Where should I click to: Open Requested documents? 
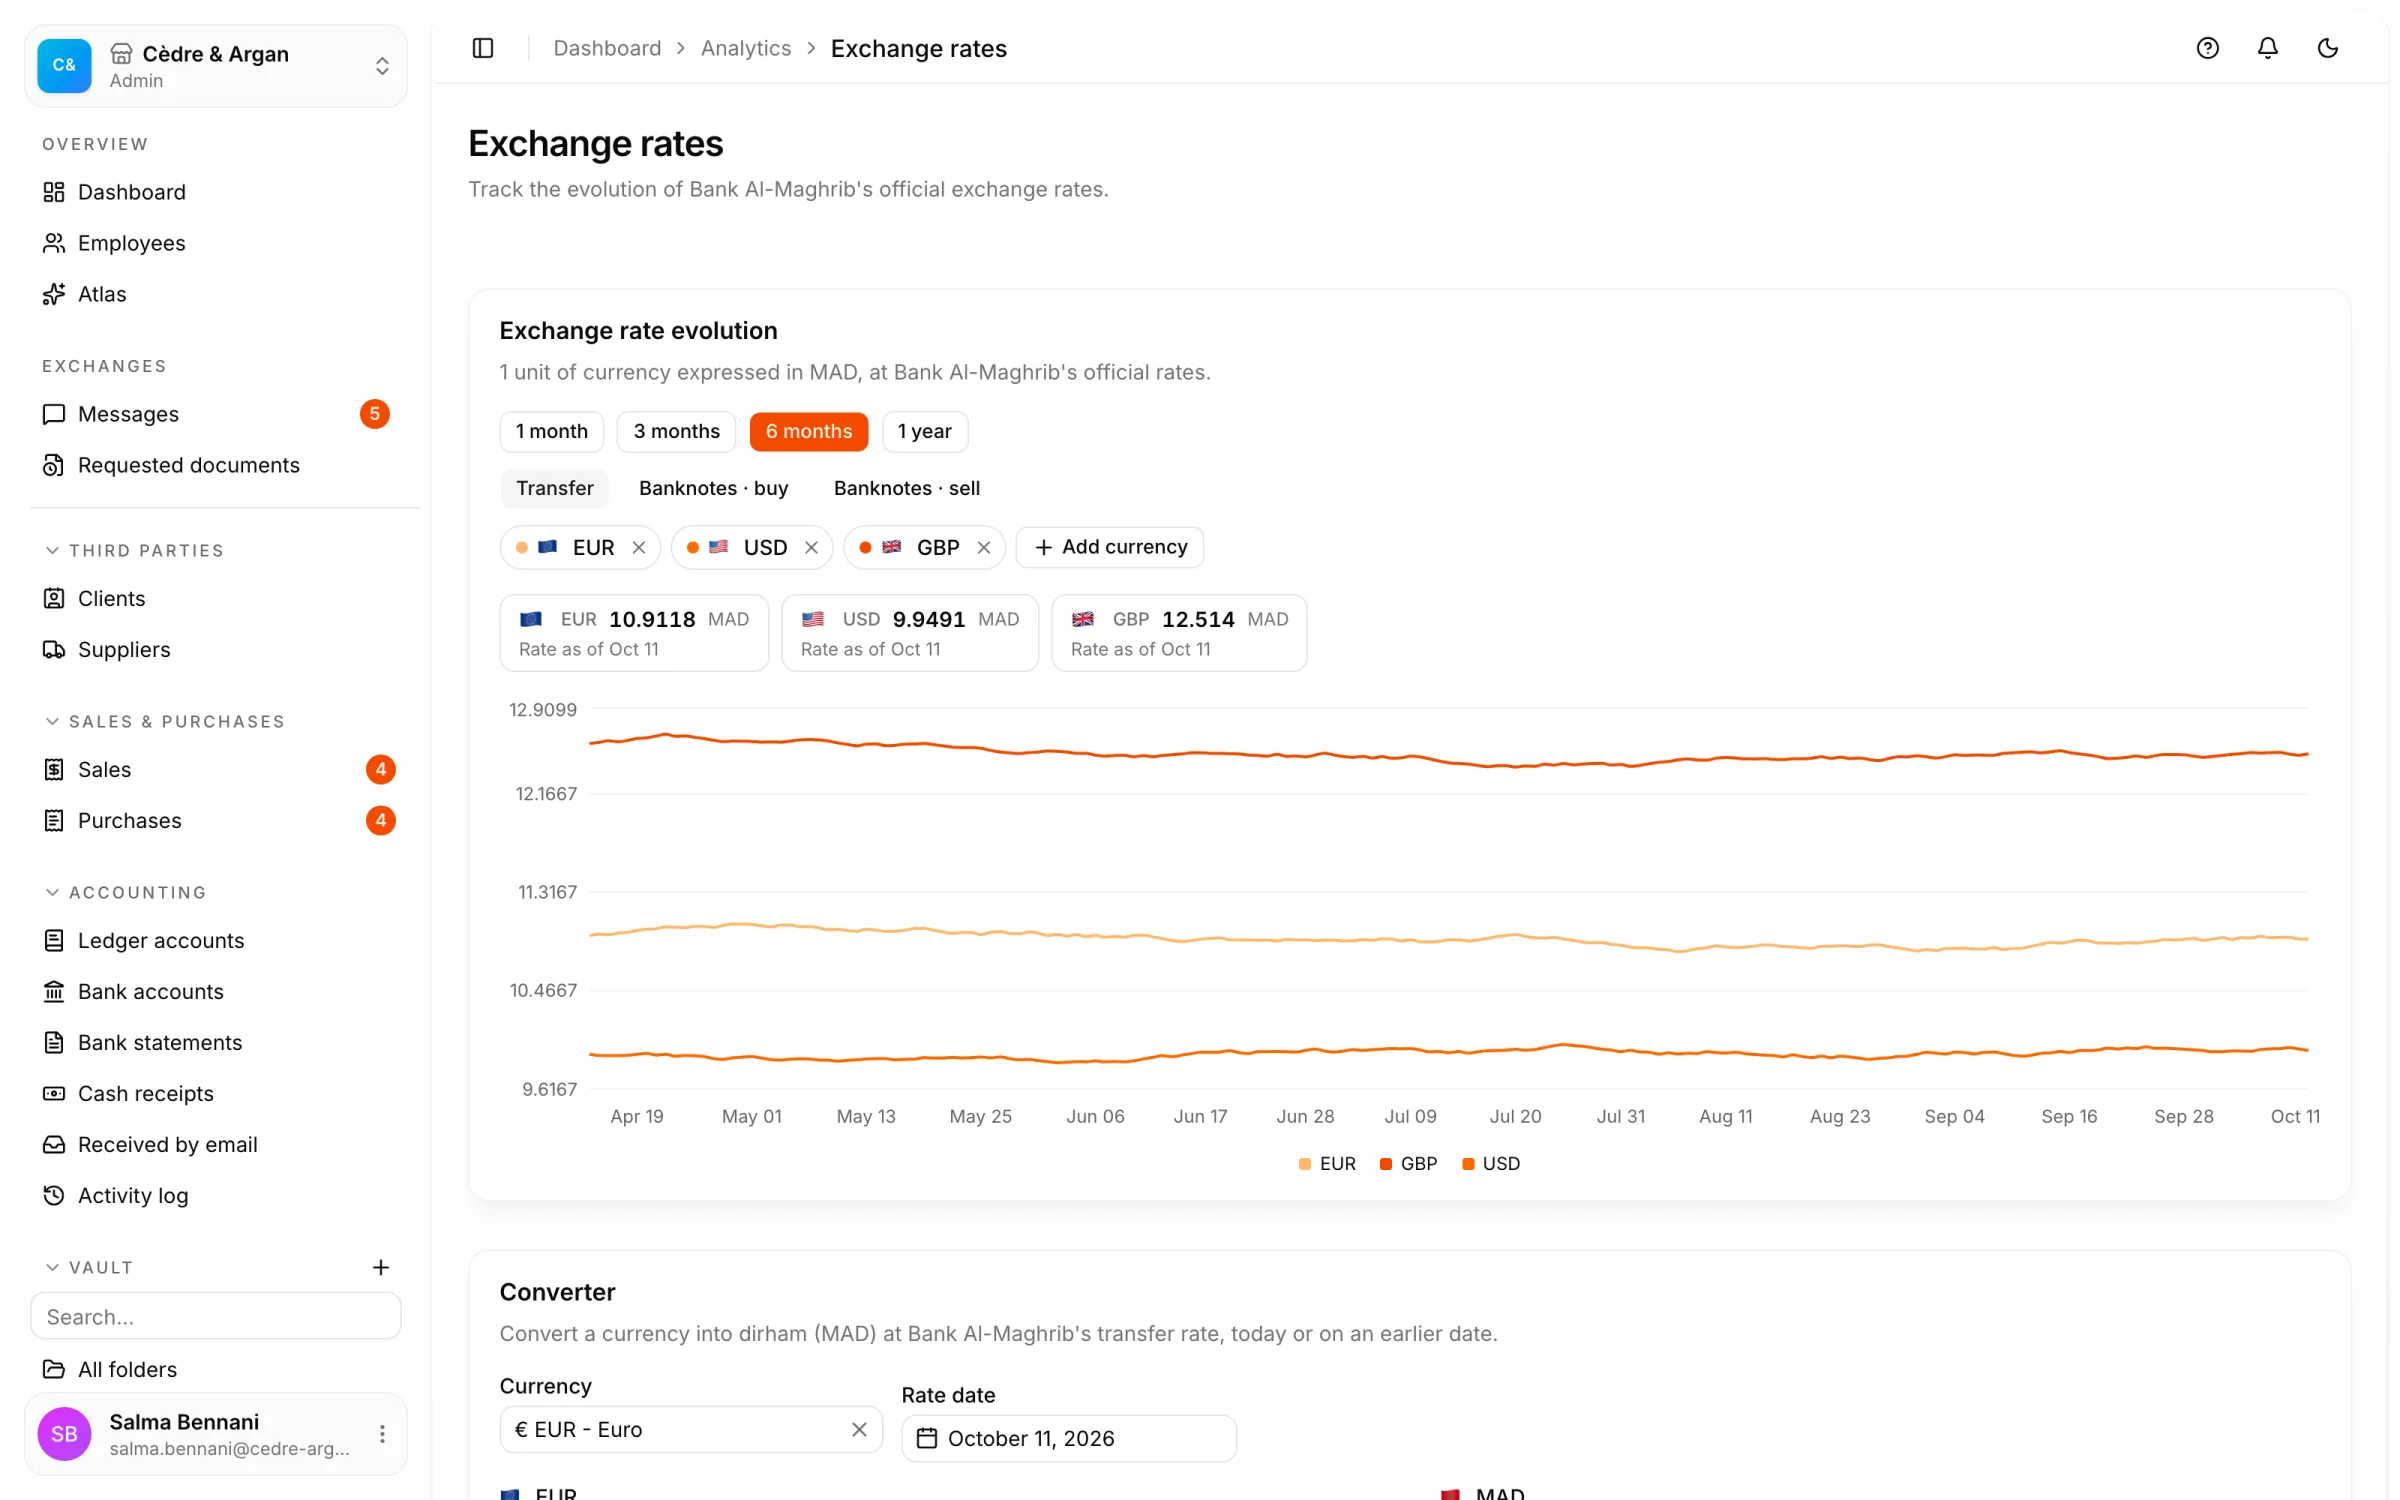217,465
